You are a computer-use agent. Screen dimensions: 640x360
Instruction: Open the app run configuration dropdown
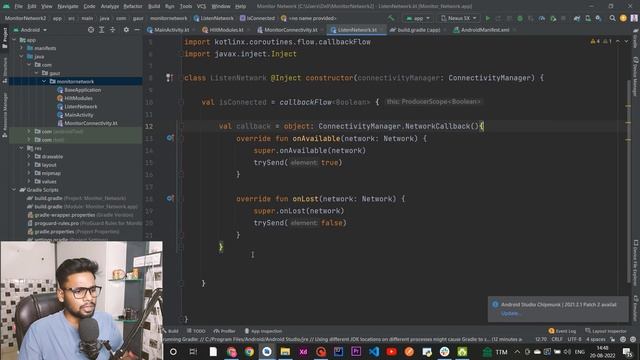[418, 18]
